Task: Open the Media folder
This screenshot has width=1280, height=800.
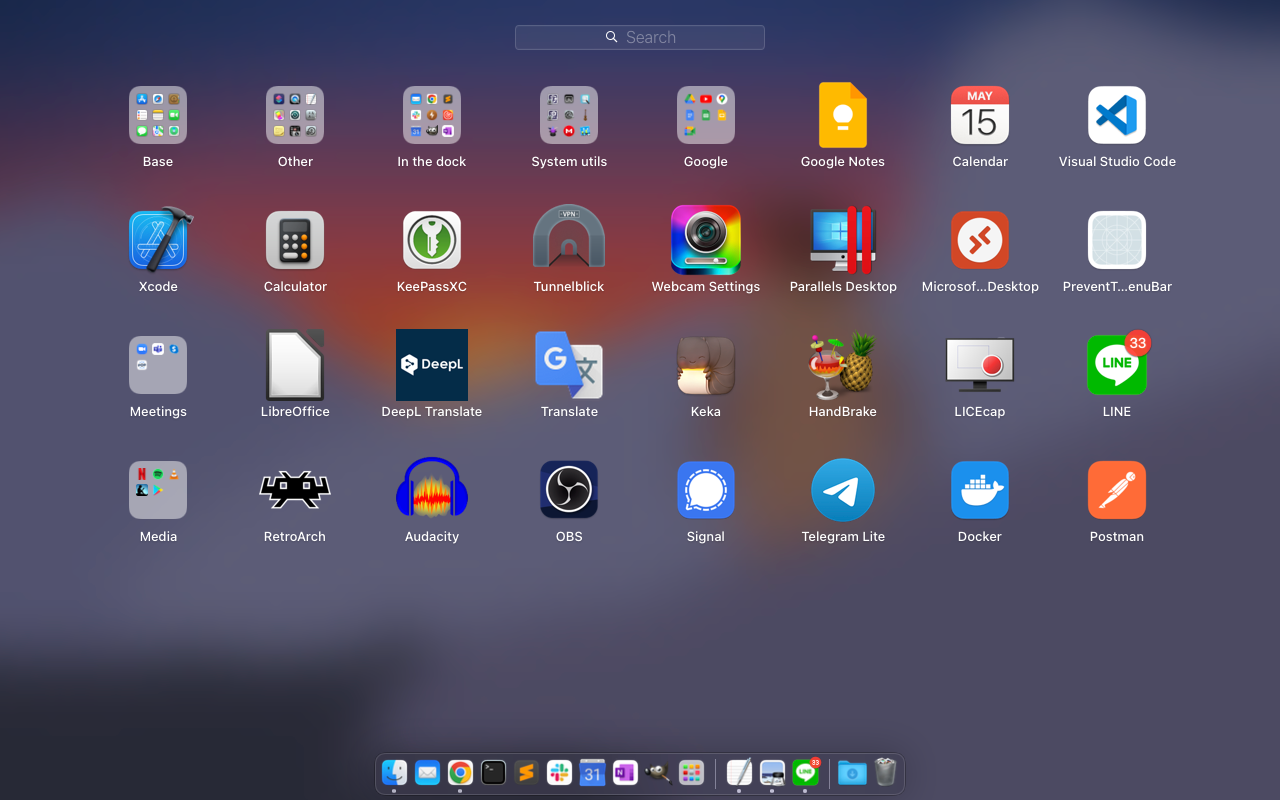Action: [158, 490]
